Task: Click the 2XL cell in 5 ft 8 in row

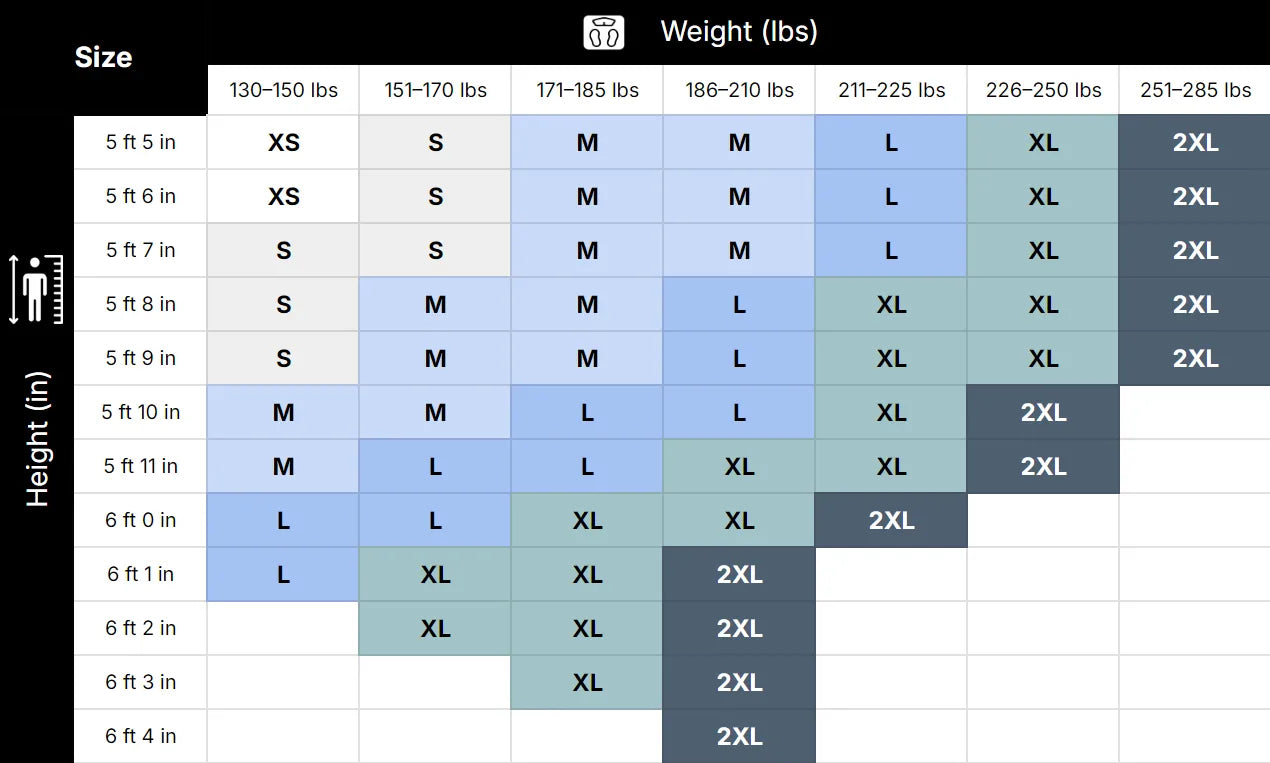Action: tap(1195, 304)
